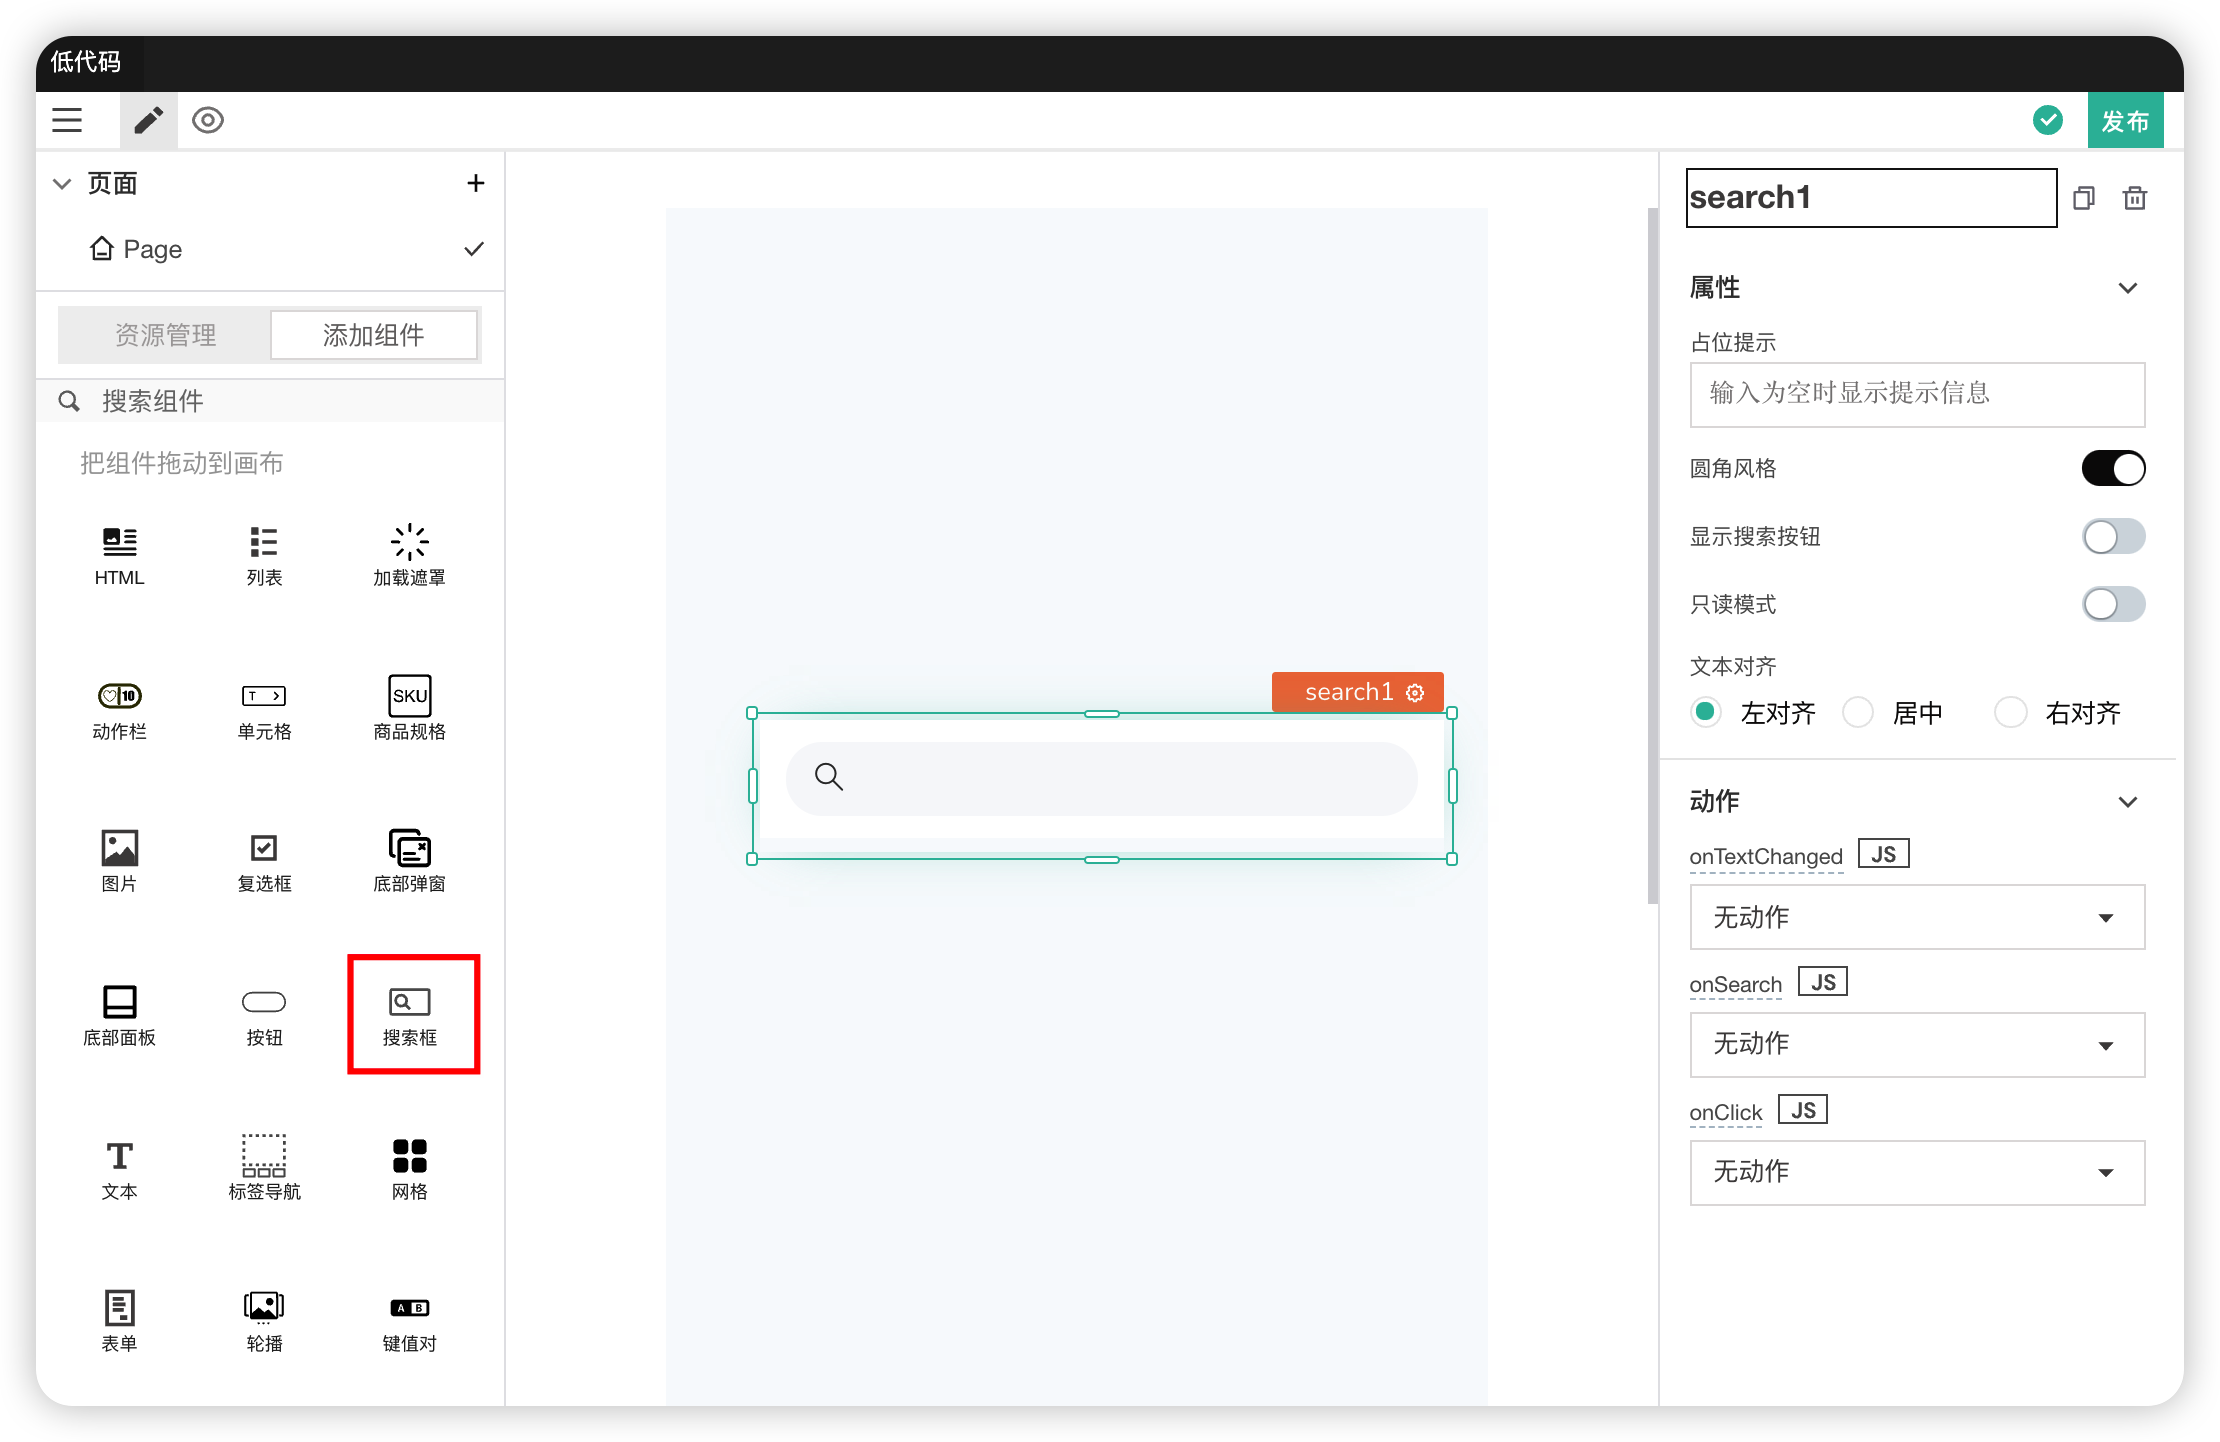The image size is (2220, 1442).
Task: Select the 居中 center alignment radio button
Action: tap(1858, 713)
